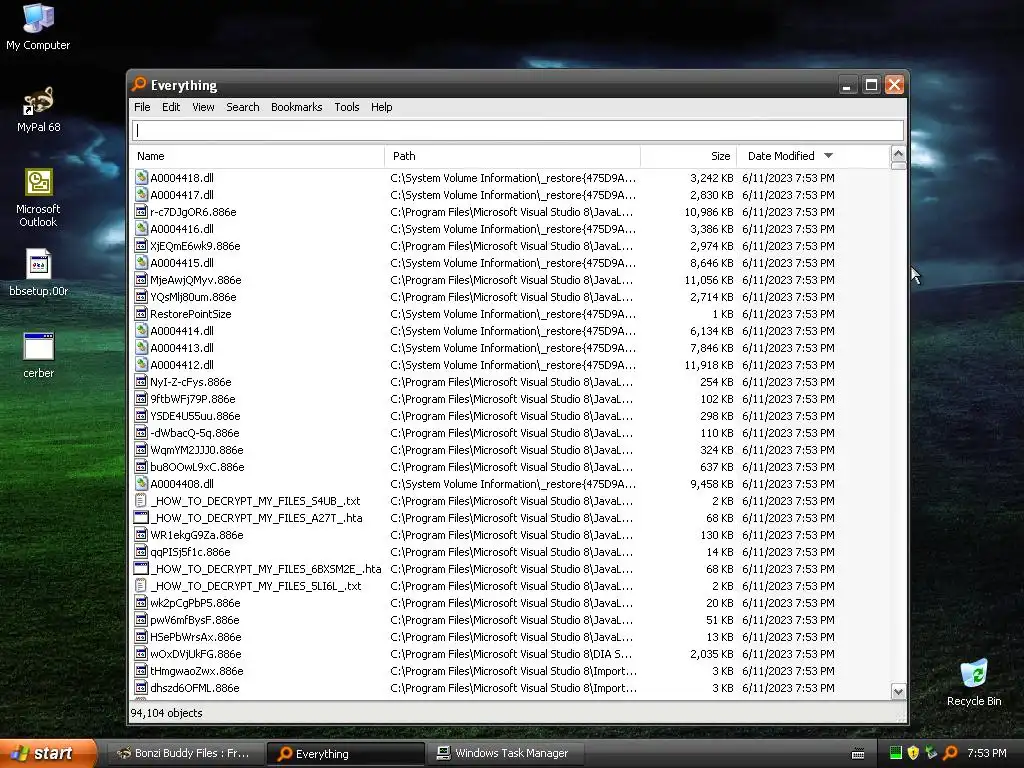Select file wk2pCgPbP5.886e
The width and height of the screenshot is (1024, 768).
click(195, 603)
